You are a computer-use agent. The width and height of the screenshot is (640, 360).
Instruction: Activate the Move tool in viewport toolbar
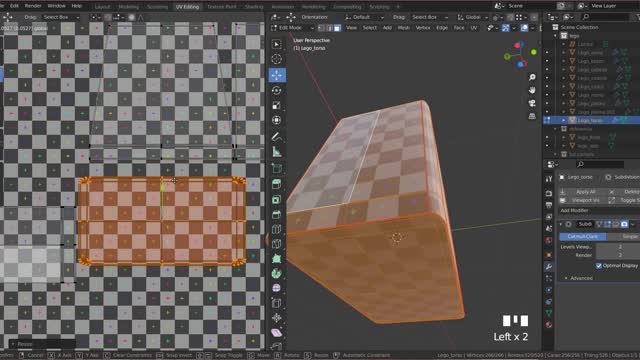click(277, 75)
